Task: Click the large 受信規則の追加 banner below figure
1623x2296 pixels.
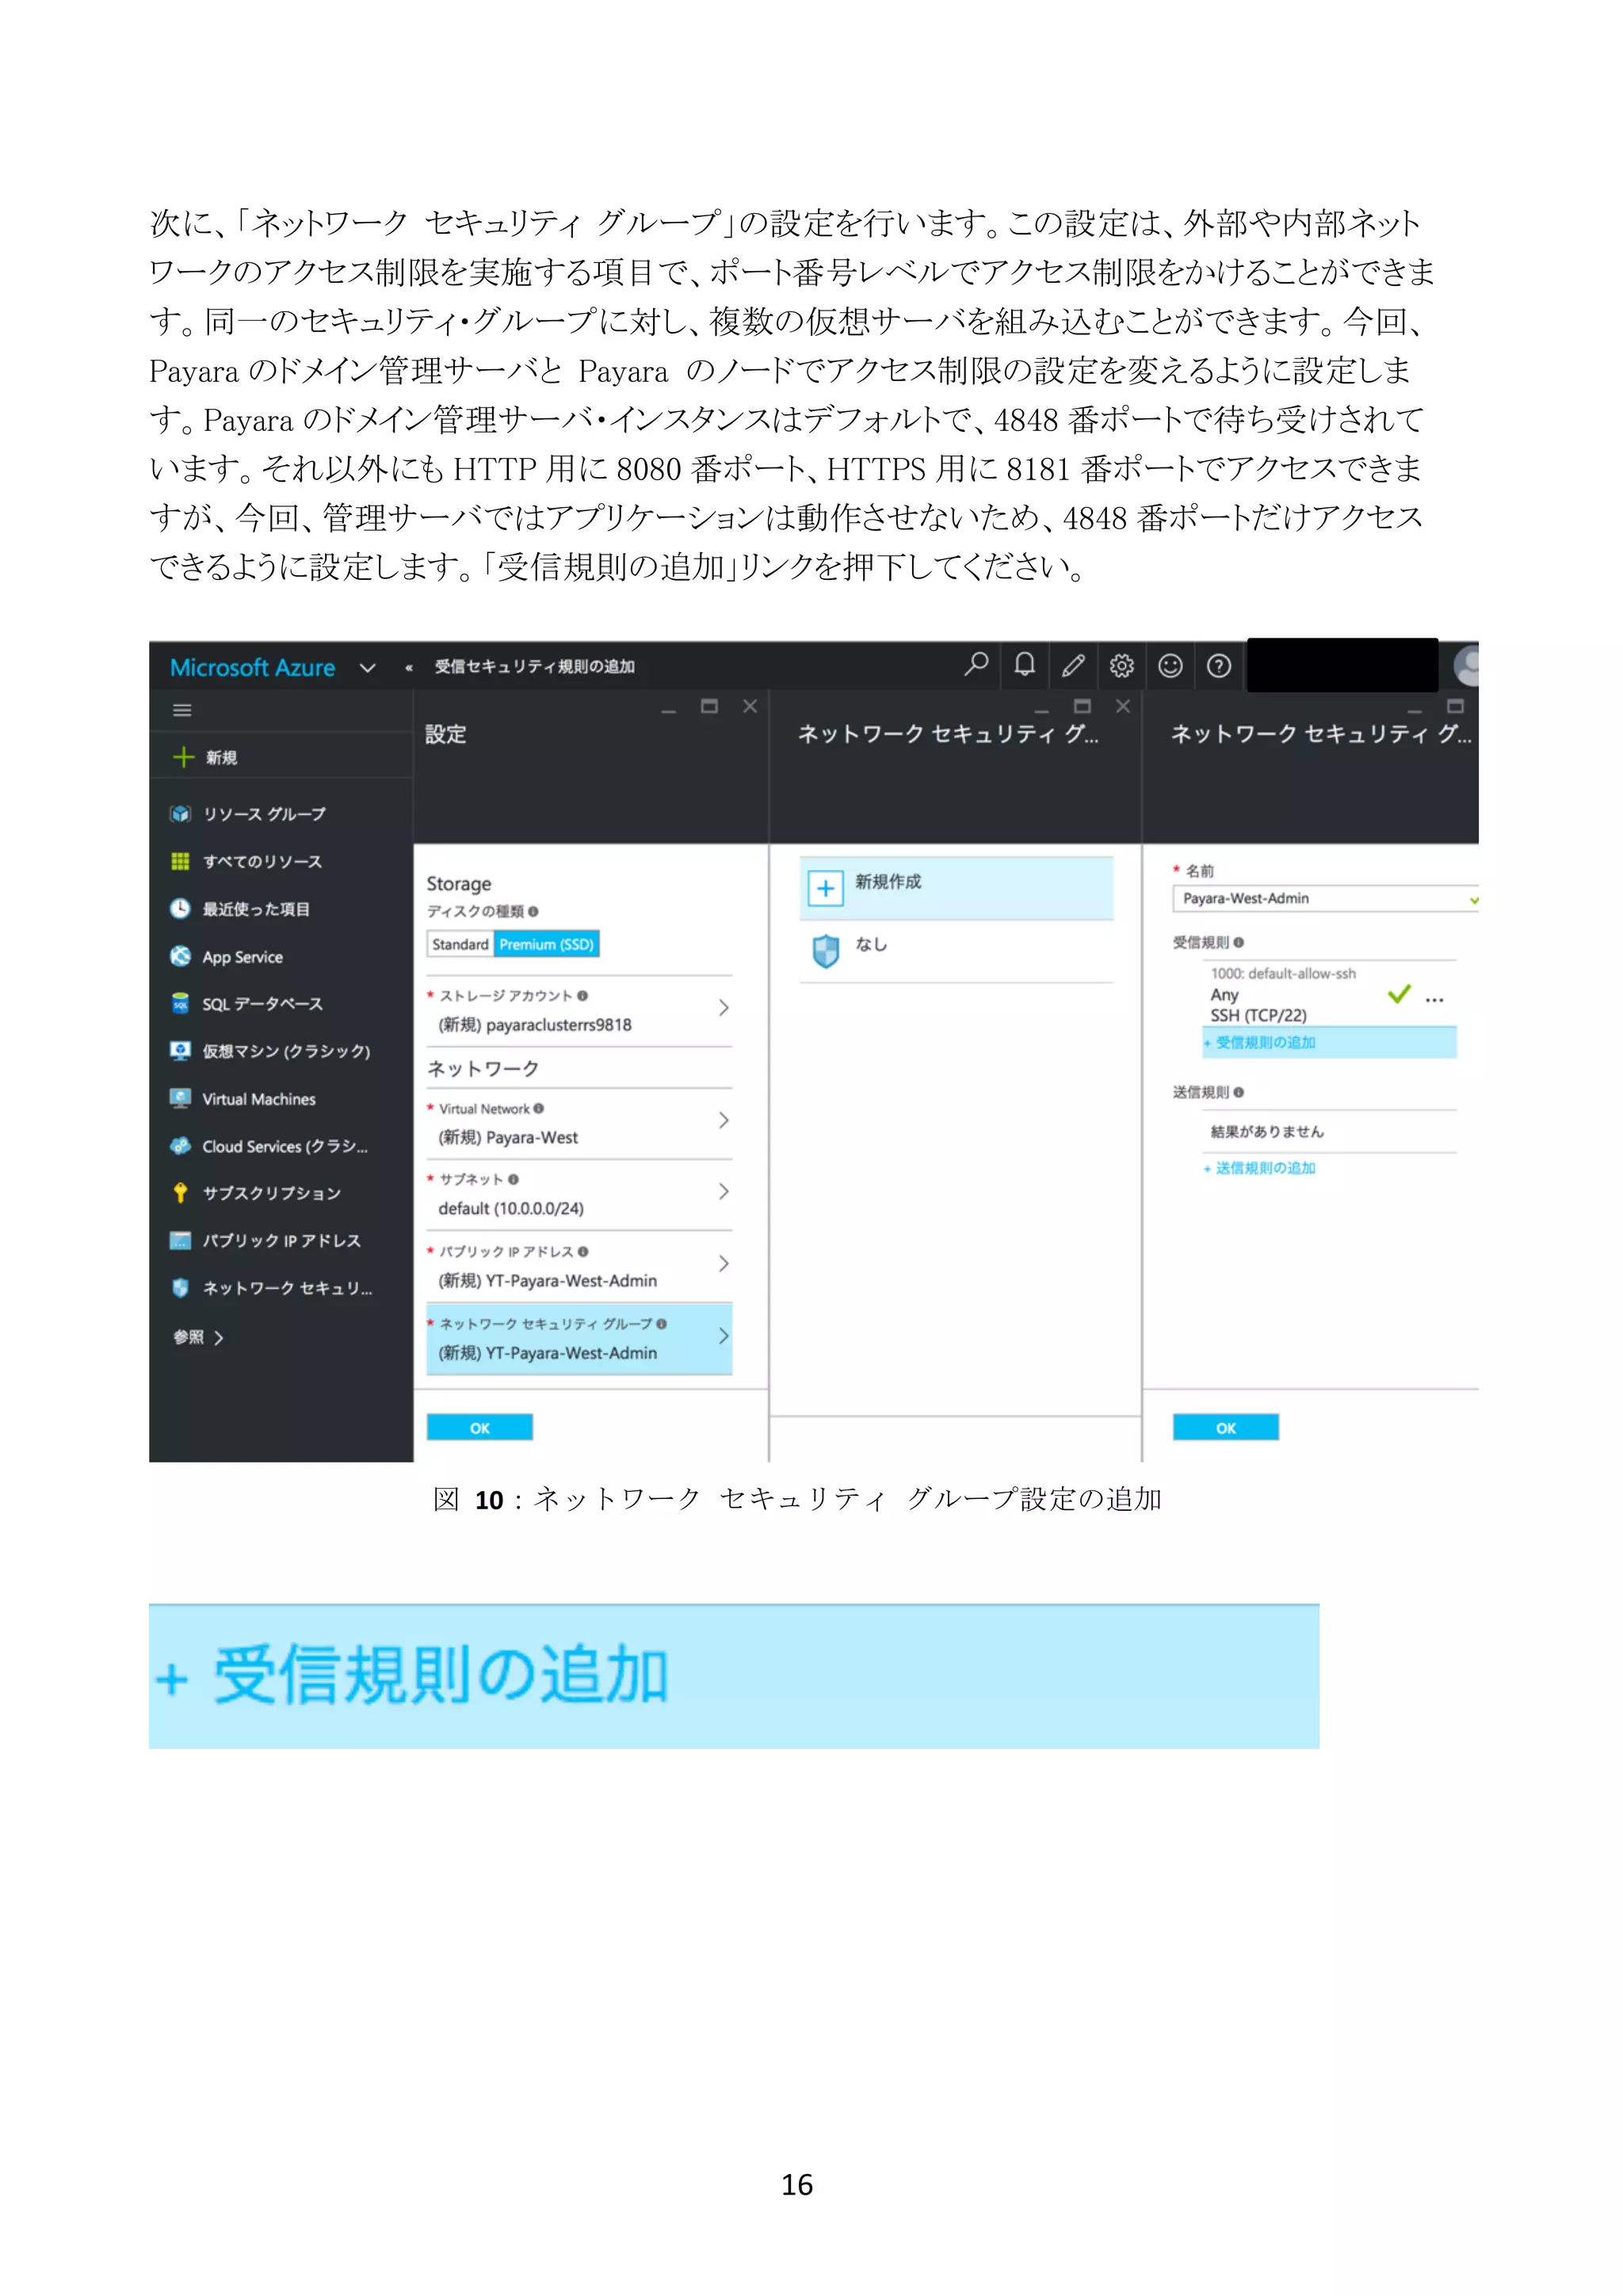Action: tap(733, 1675)
